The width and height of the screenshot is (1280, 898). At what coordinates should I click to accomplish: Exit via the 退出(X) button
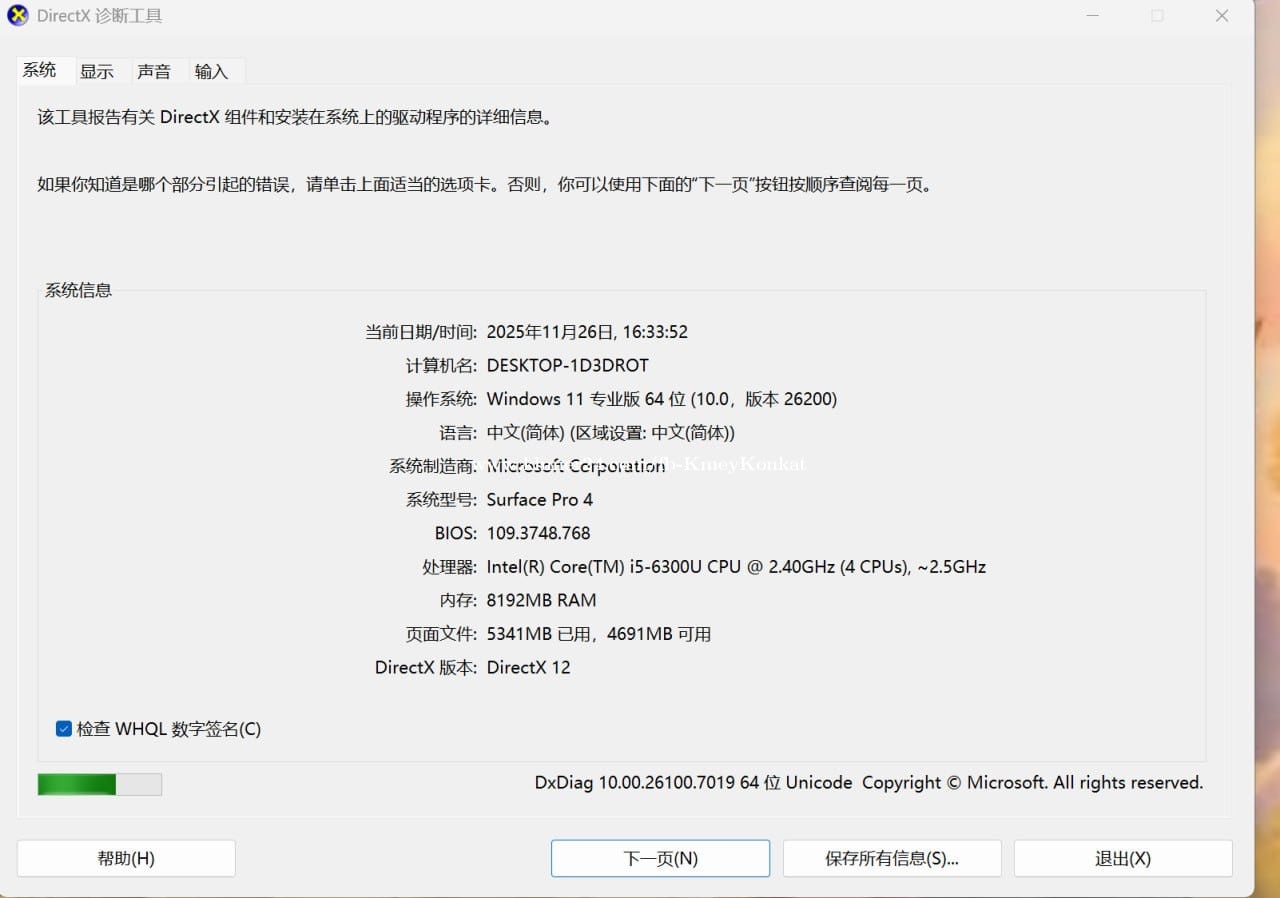pyautogui.click(x=1122, y=858)
